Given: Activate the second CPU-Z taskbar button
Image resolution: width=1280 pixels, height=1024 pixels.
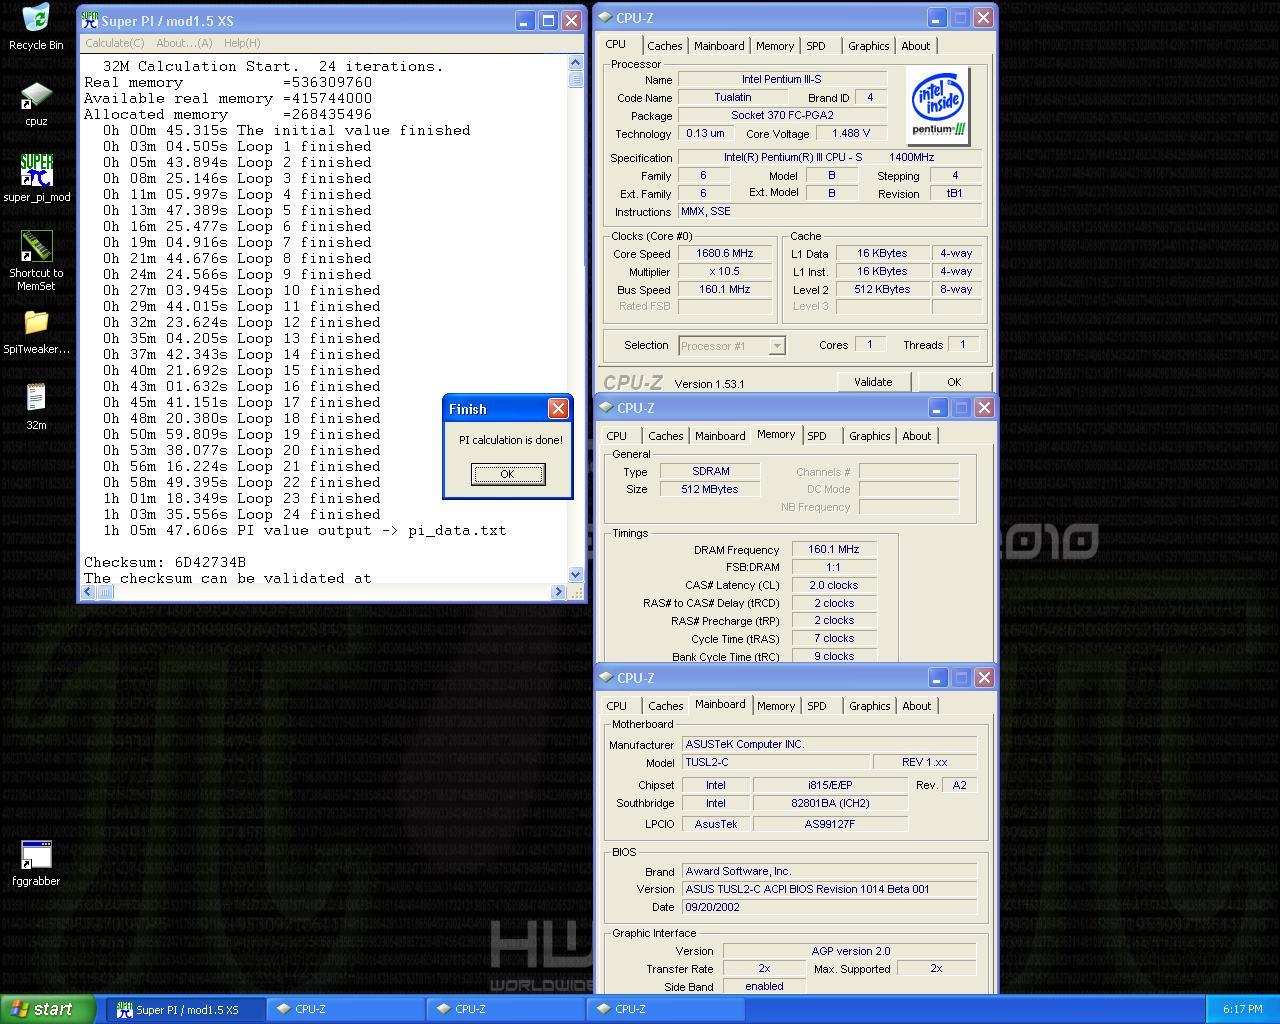Looking at the screenshot, I should (506, 1010).
